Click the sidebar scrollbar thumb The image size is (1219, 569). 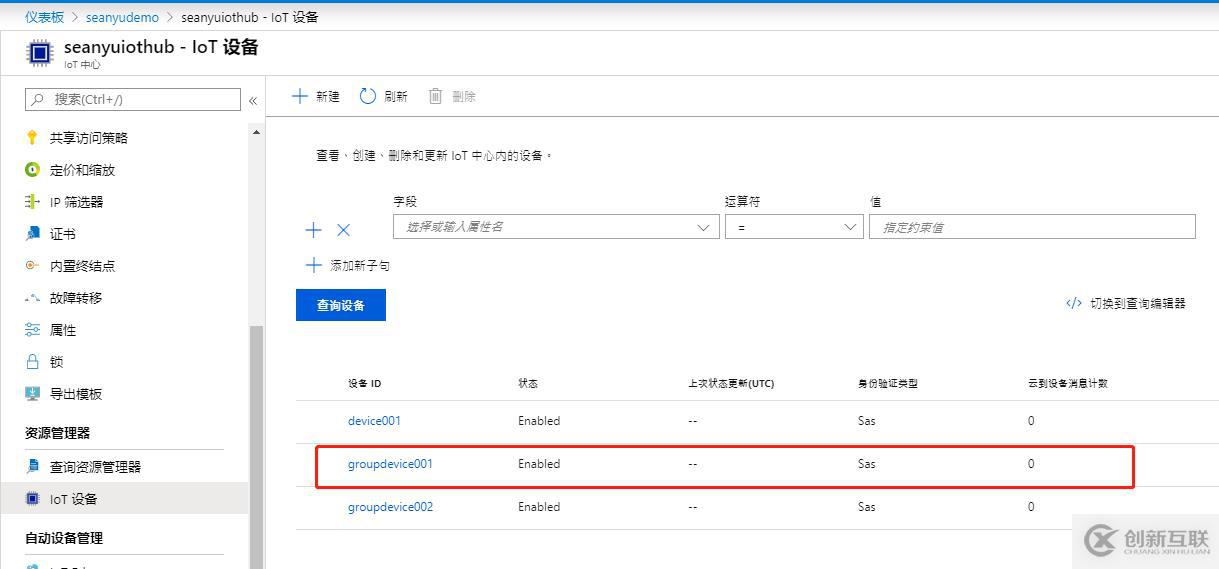point(256,447)
